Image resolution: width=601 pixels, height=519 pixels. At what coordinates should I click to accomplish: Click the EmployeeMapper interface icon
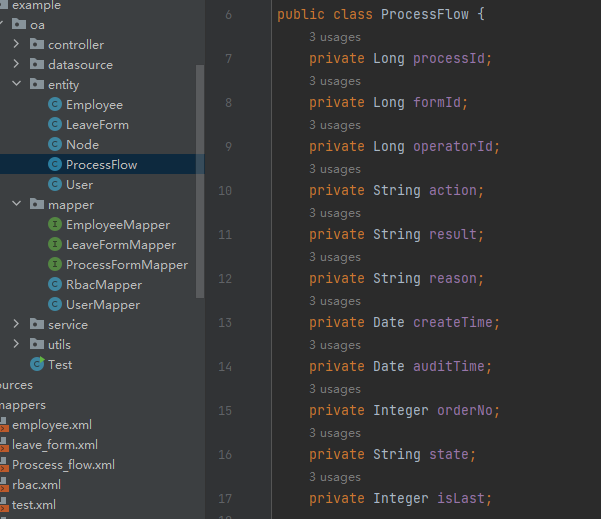click(55, 225)
